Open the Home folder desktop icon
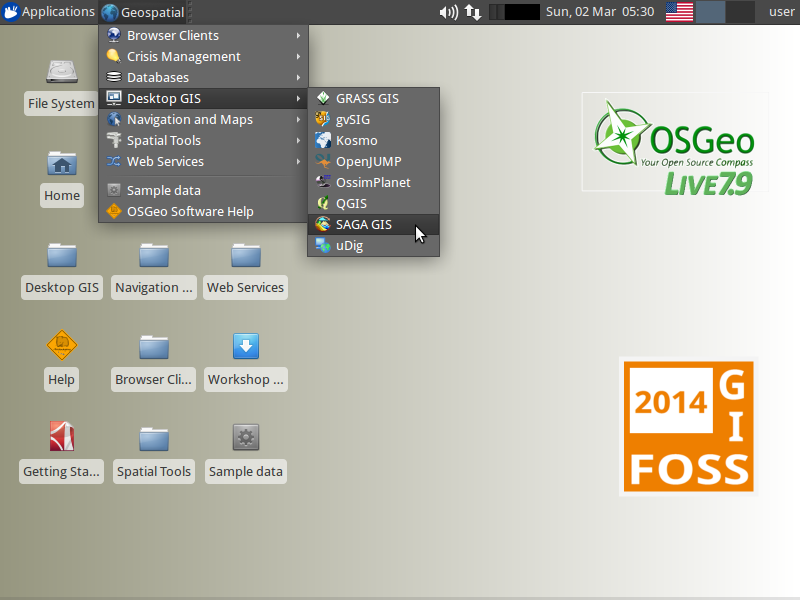 (x=62, y=164)
